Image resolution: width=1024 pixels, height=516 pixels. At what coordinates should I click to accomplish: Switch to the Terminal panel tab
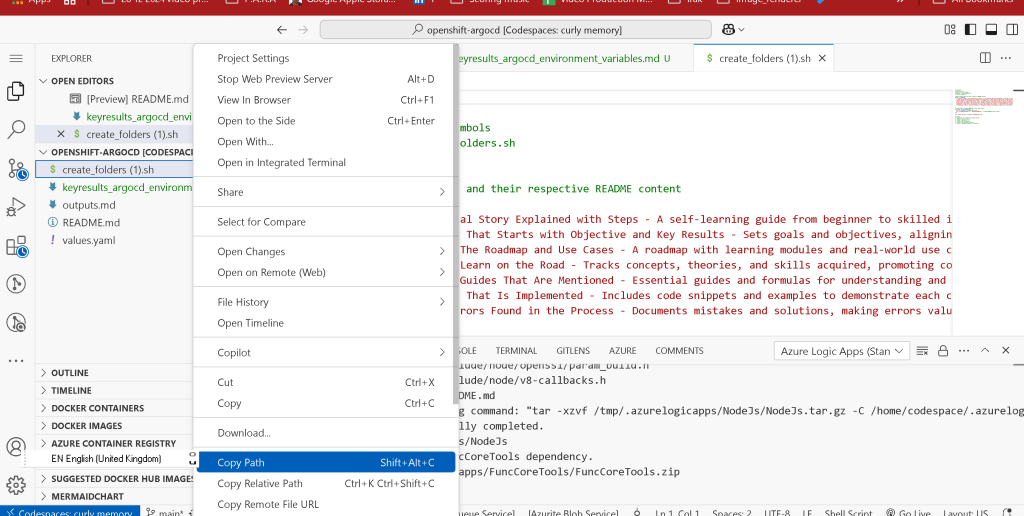tap(516, 351)
